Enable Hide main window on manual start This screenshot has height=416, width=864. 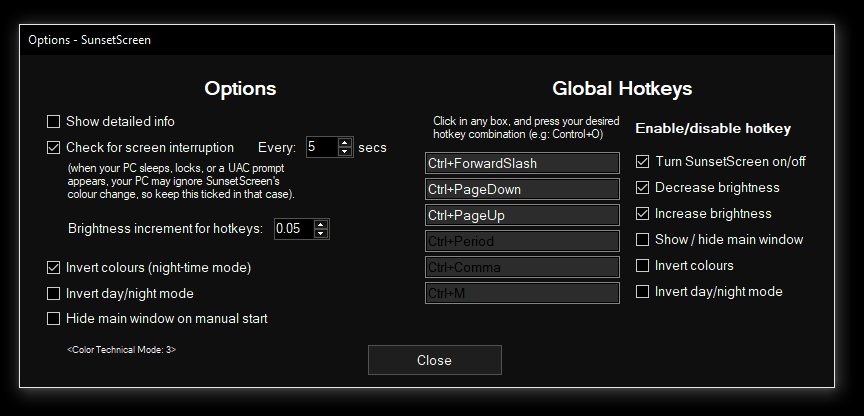click(x=53, y=318)
